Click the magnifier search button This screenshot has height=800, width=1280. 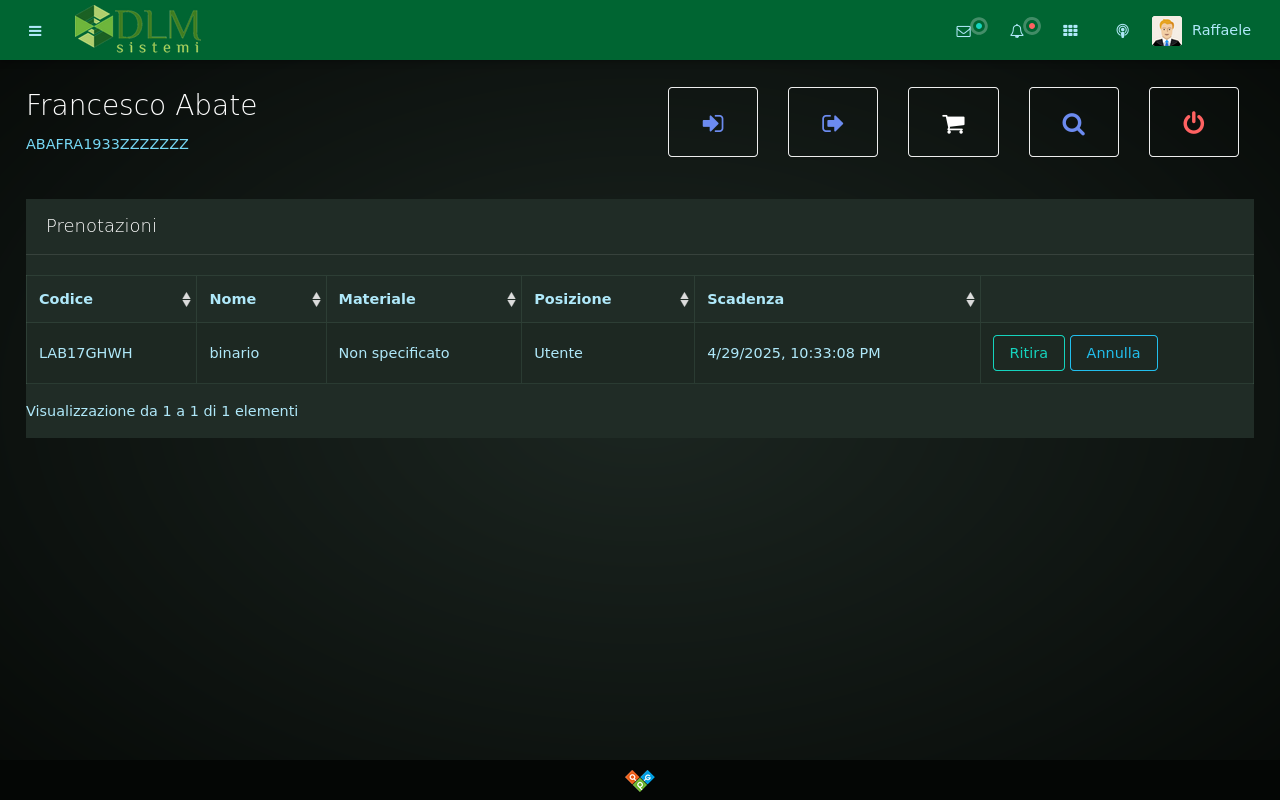pyautogui.click(x=1074, y=122)
